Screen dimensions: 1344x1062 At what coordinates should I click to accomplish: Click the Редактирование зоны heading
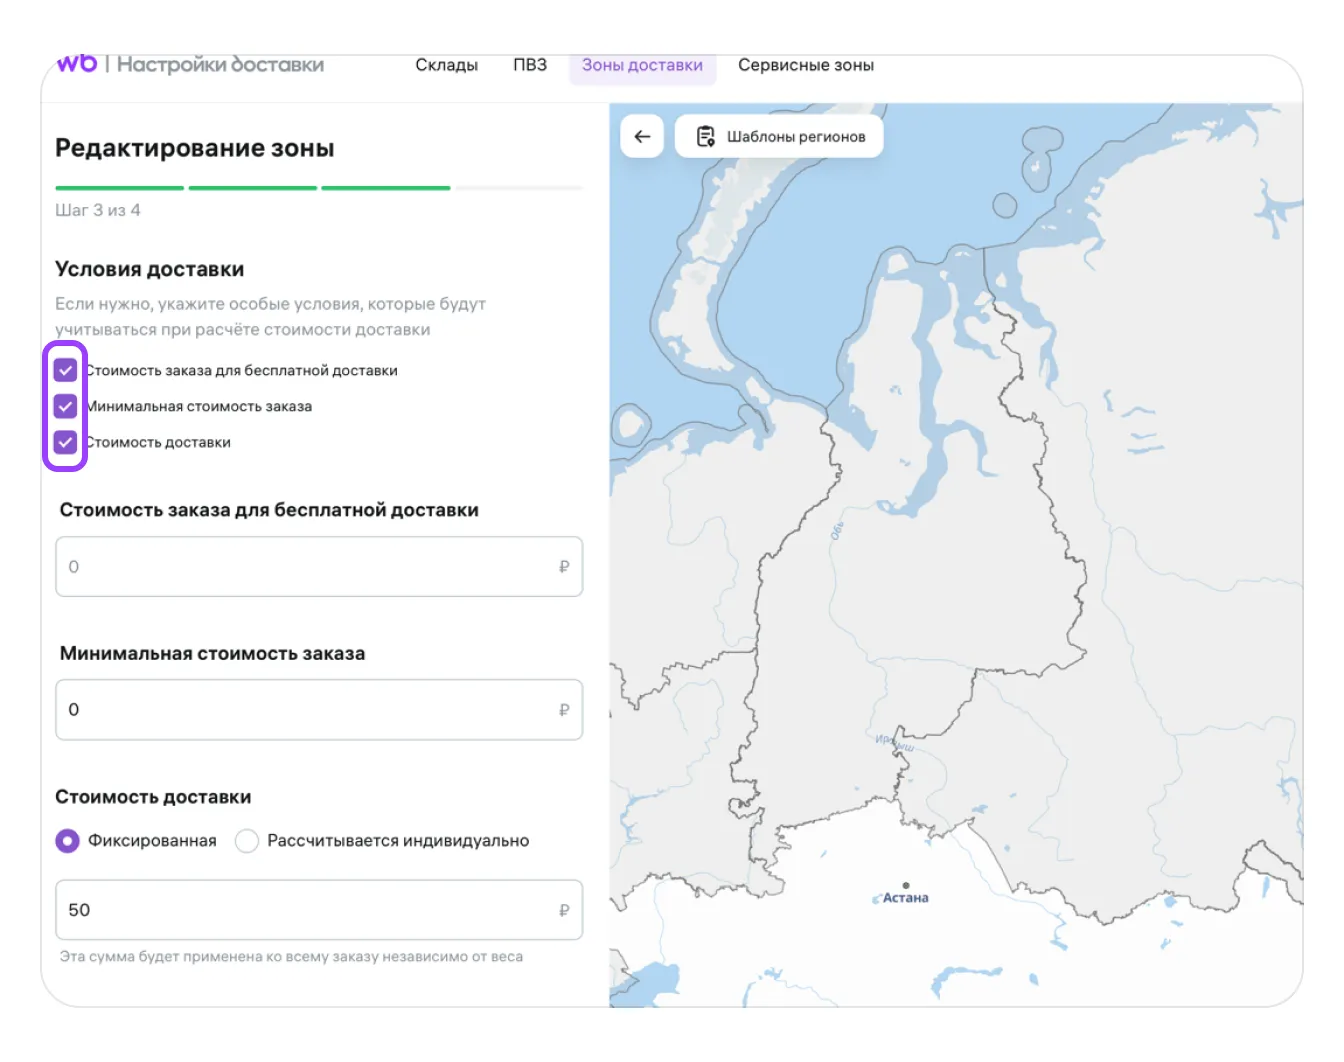[x=195, y=148]
